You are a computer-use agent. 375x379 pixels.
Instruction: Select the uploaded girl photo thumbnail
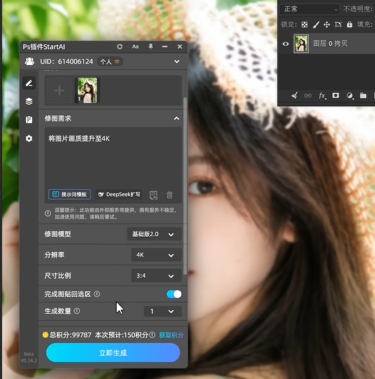[87, 90]
